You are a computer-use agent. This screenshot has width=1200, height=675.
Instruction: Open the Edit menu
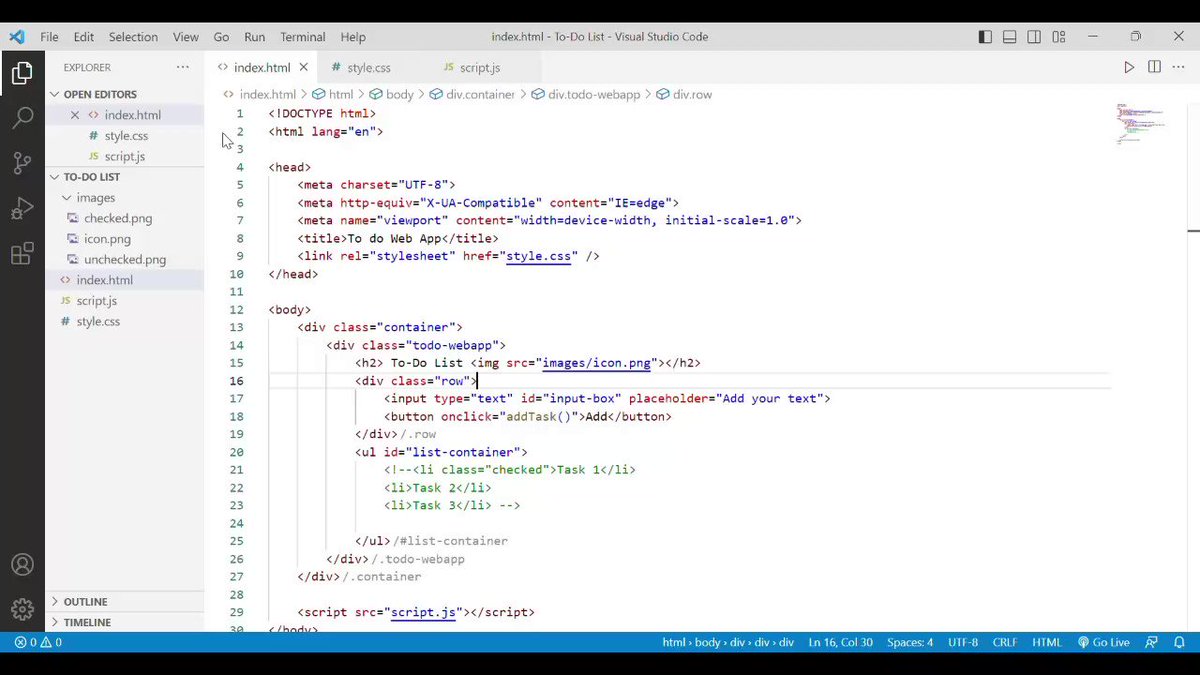84,37
